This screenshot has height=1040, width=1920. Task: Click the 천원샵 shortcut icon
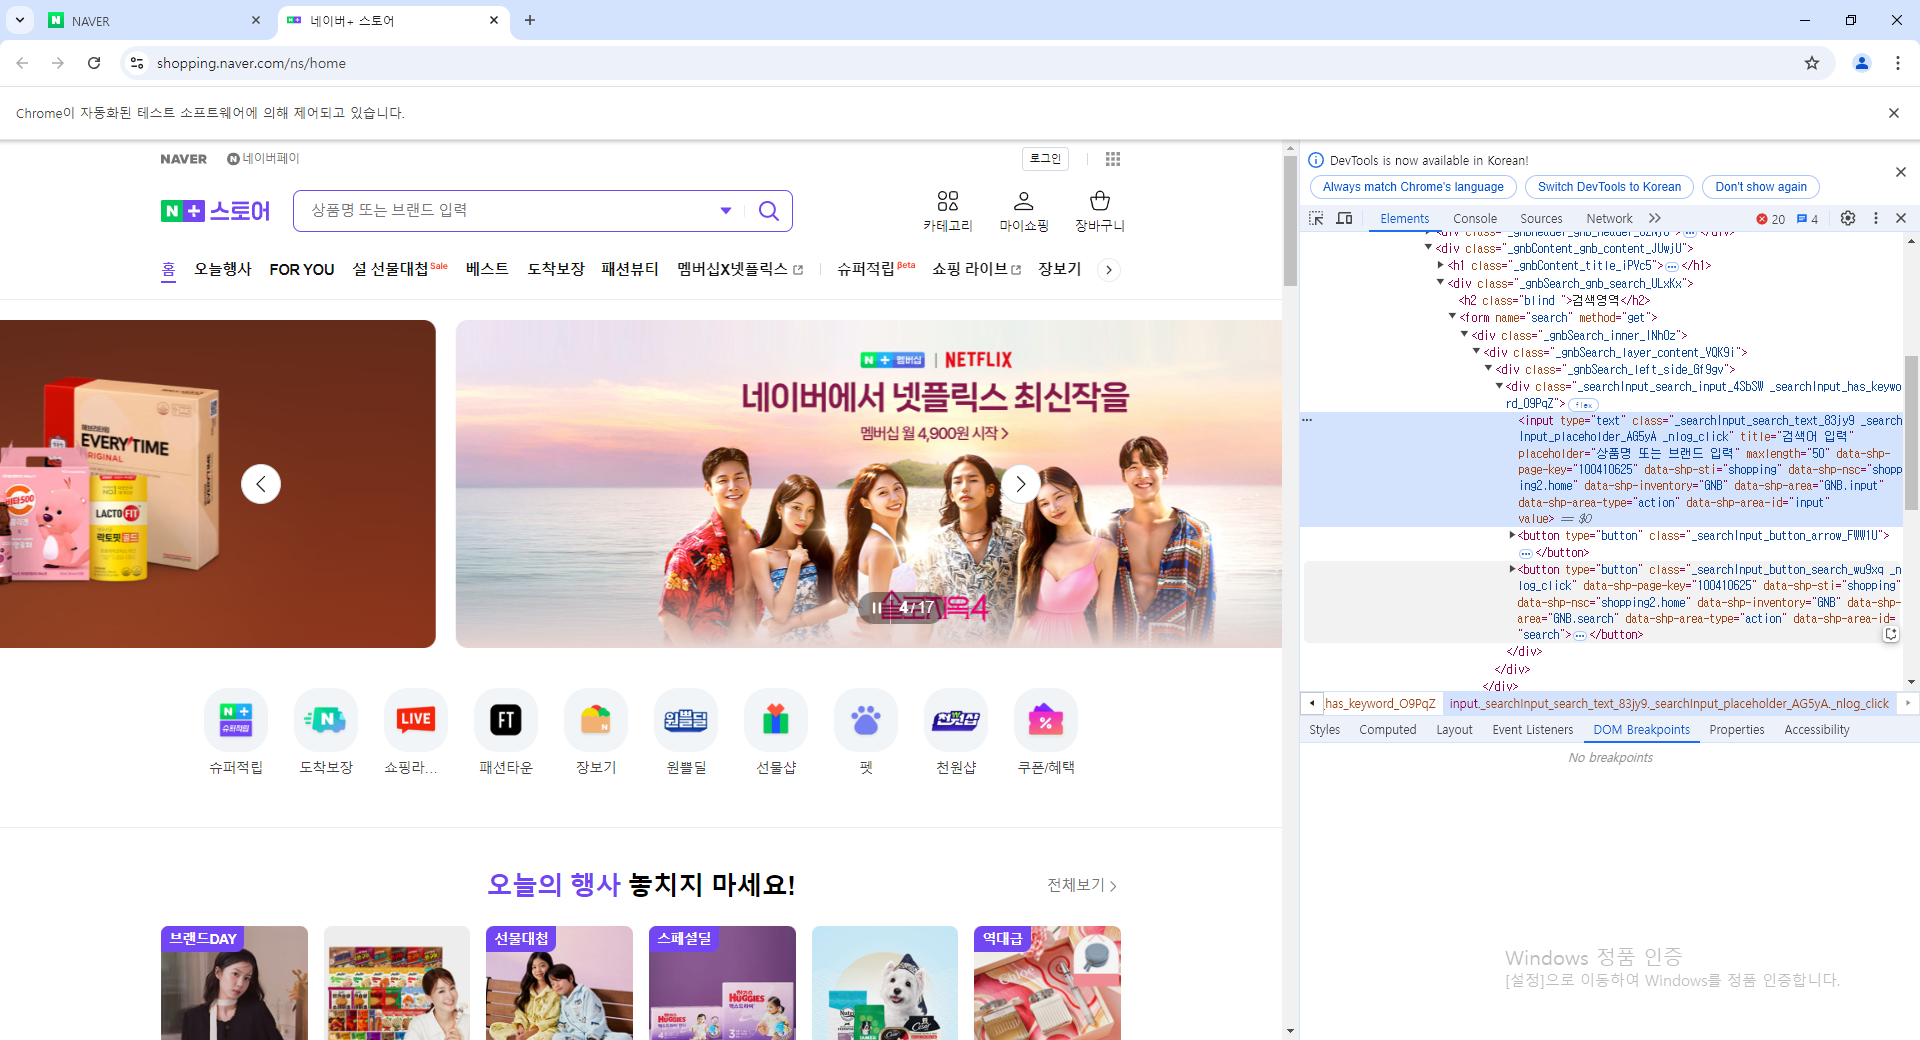[x=956, y=720]
